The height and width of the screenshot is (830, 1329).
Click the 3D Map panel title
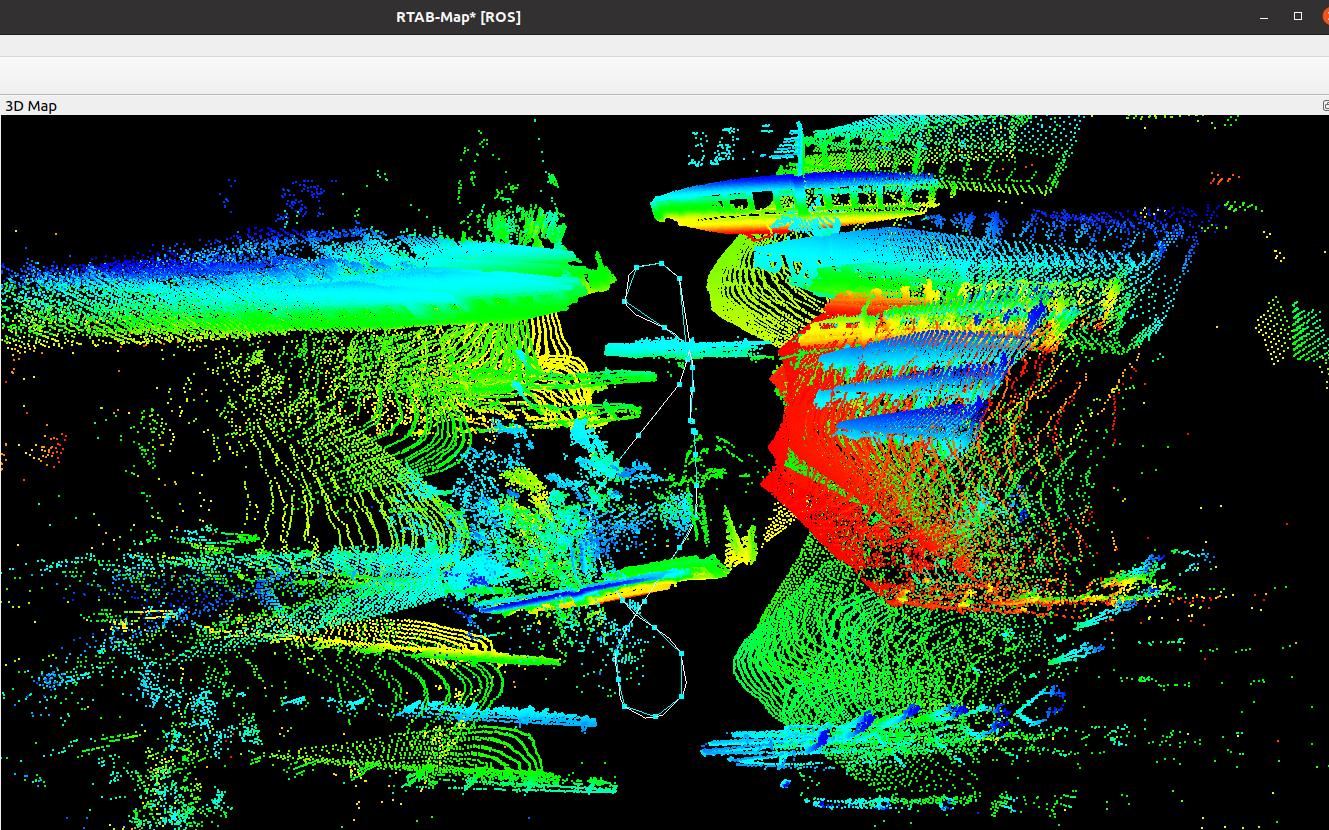[31, 106]
